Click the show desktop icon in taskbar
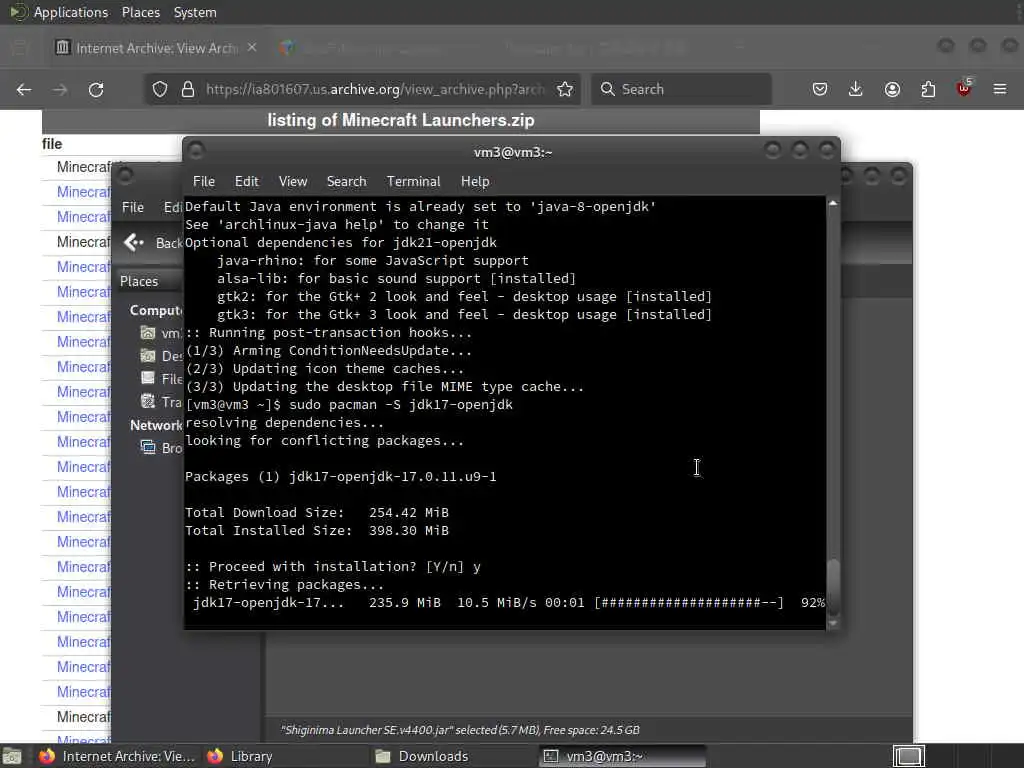This screenshot has width=1024, height=768. [12, 756]
